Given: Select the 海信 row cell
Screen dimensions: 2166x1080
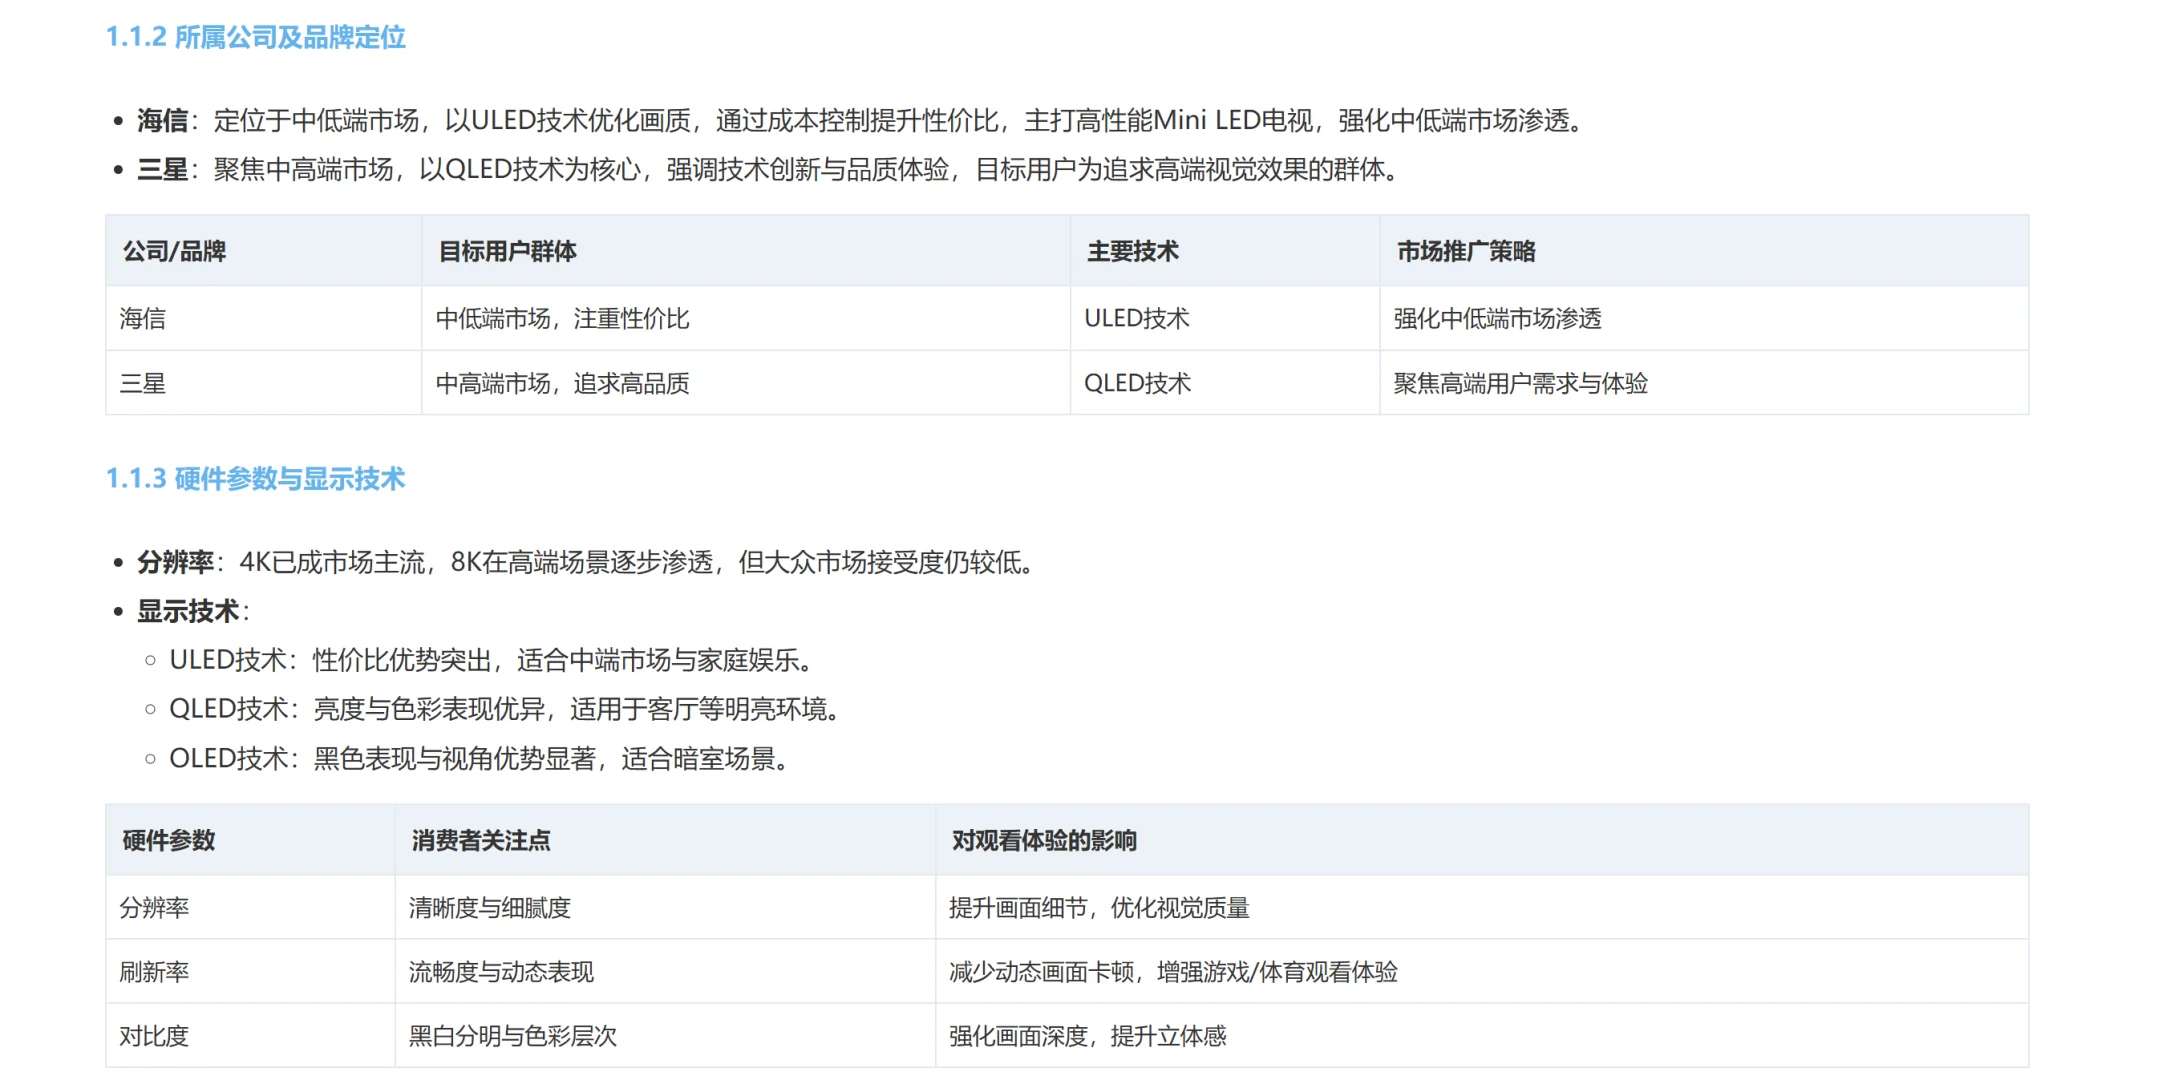Looking at the screenshot, I should [x=143, y=319].
